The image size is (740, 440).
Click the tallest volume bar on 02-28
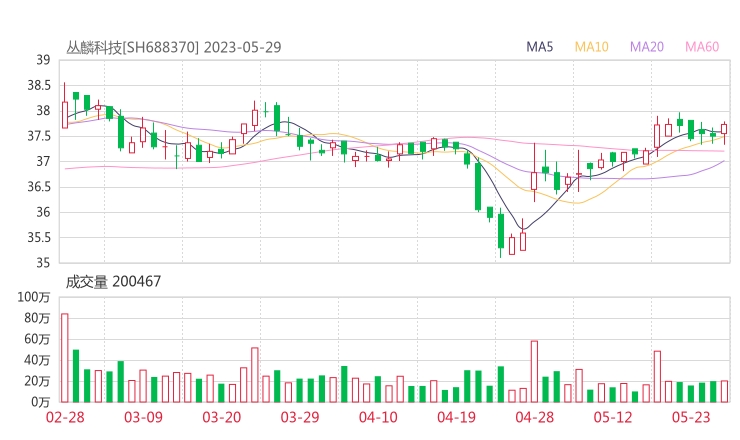[65, 358]
